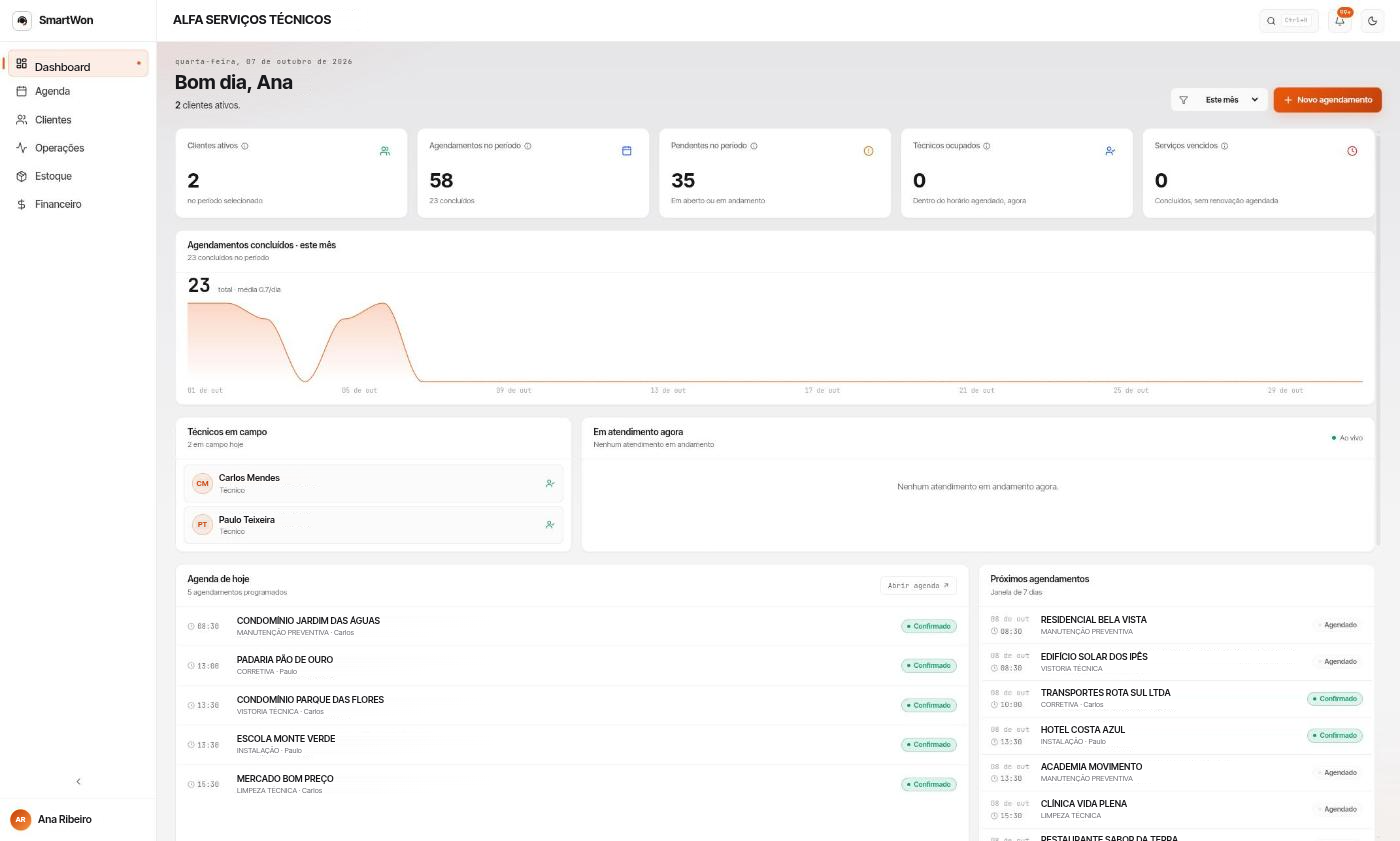Select technician Carlos Mendes row

coord(373,483)
